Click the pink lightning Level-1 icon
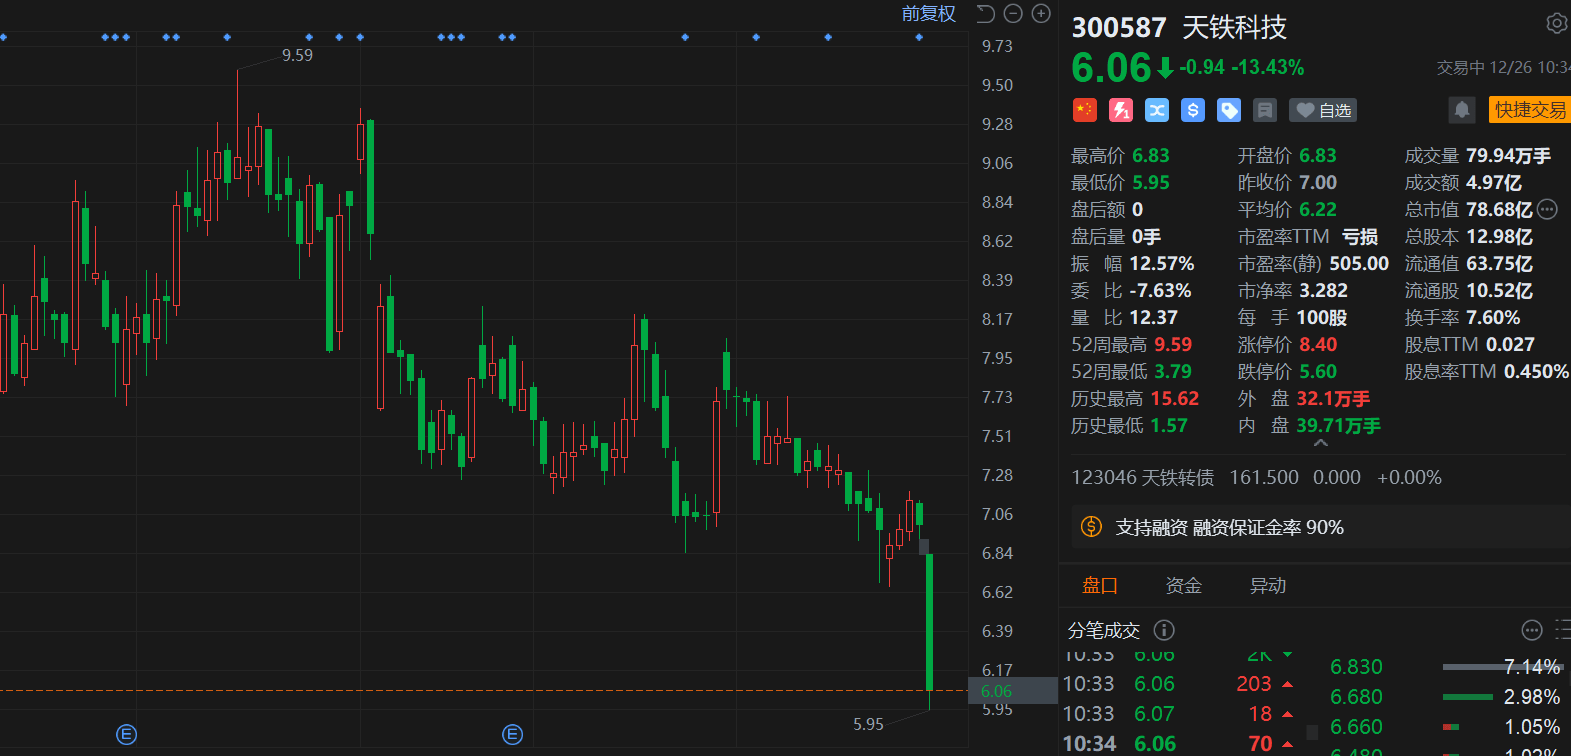Viewport: 1571px width, 756px height. (1121, 110)
